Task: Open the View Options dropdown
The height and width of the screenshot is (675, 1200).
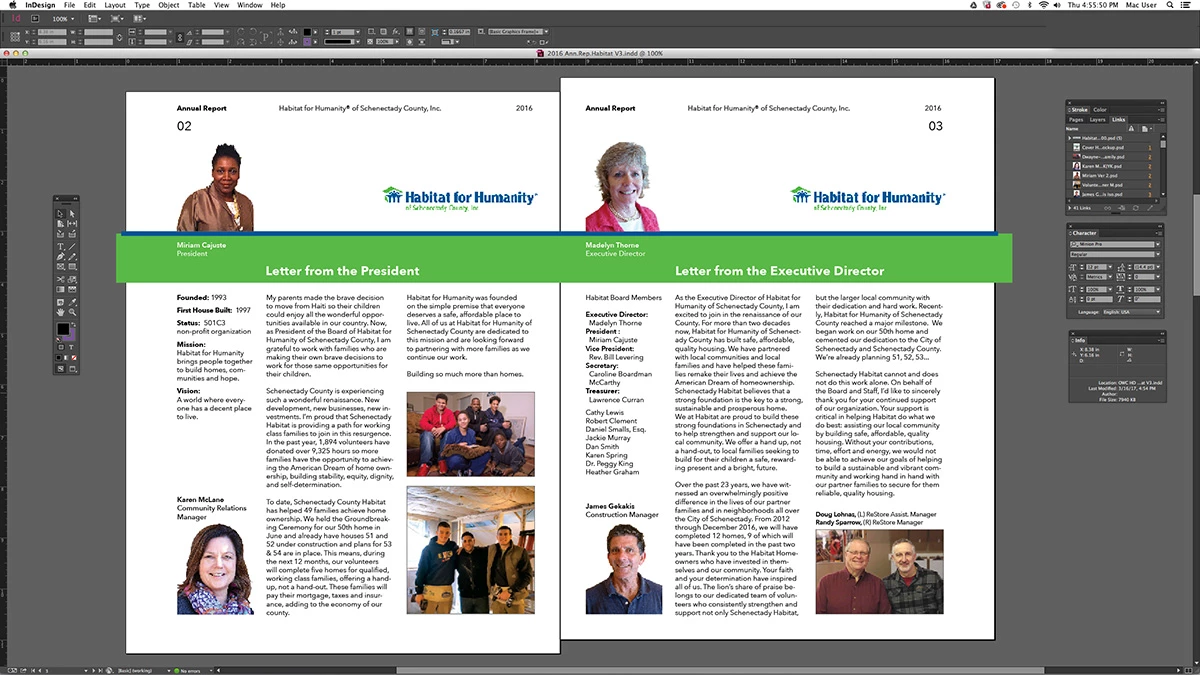Action: point(94,18)
